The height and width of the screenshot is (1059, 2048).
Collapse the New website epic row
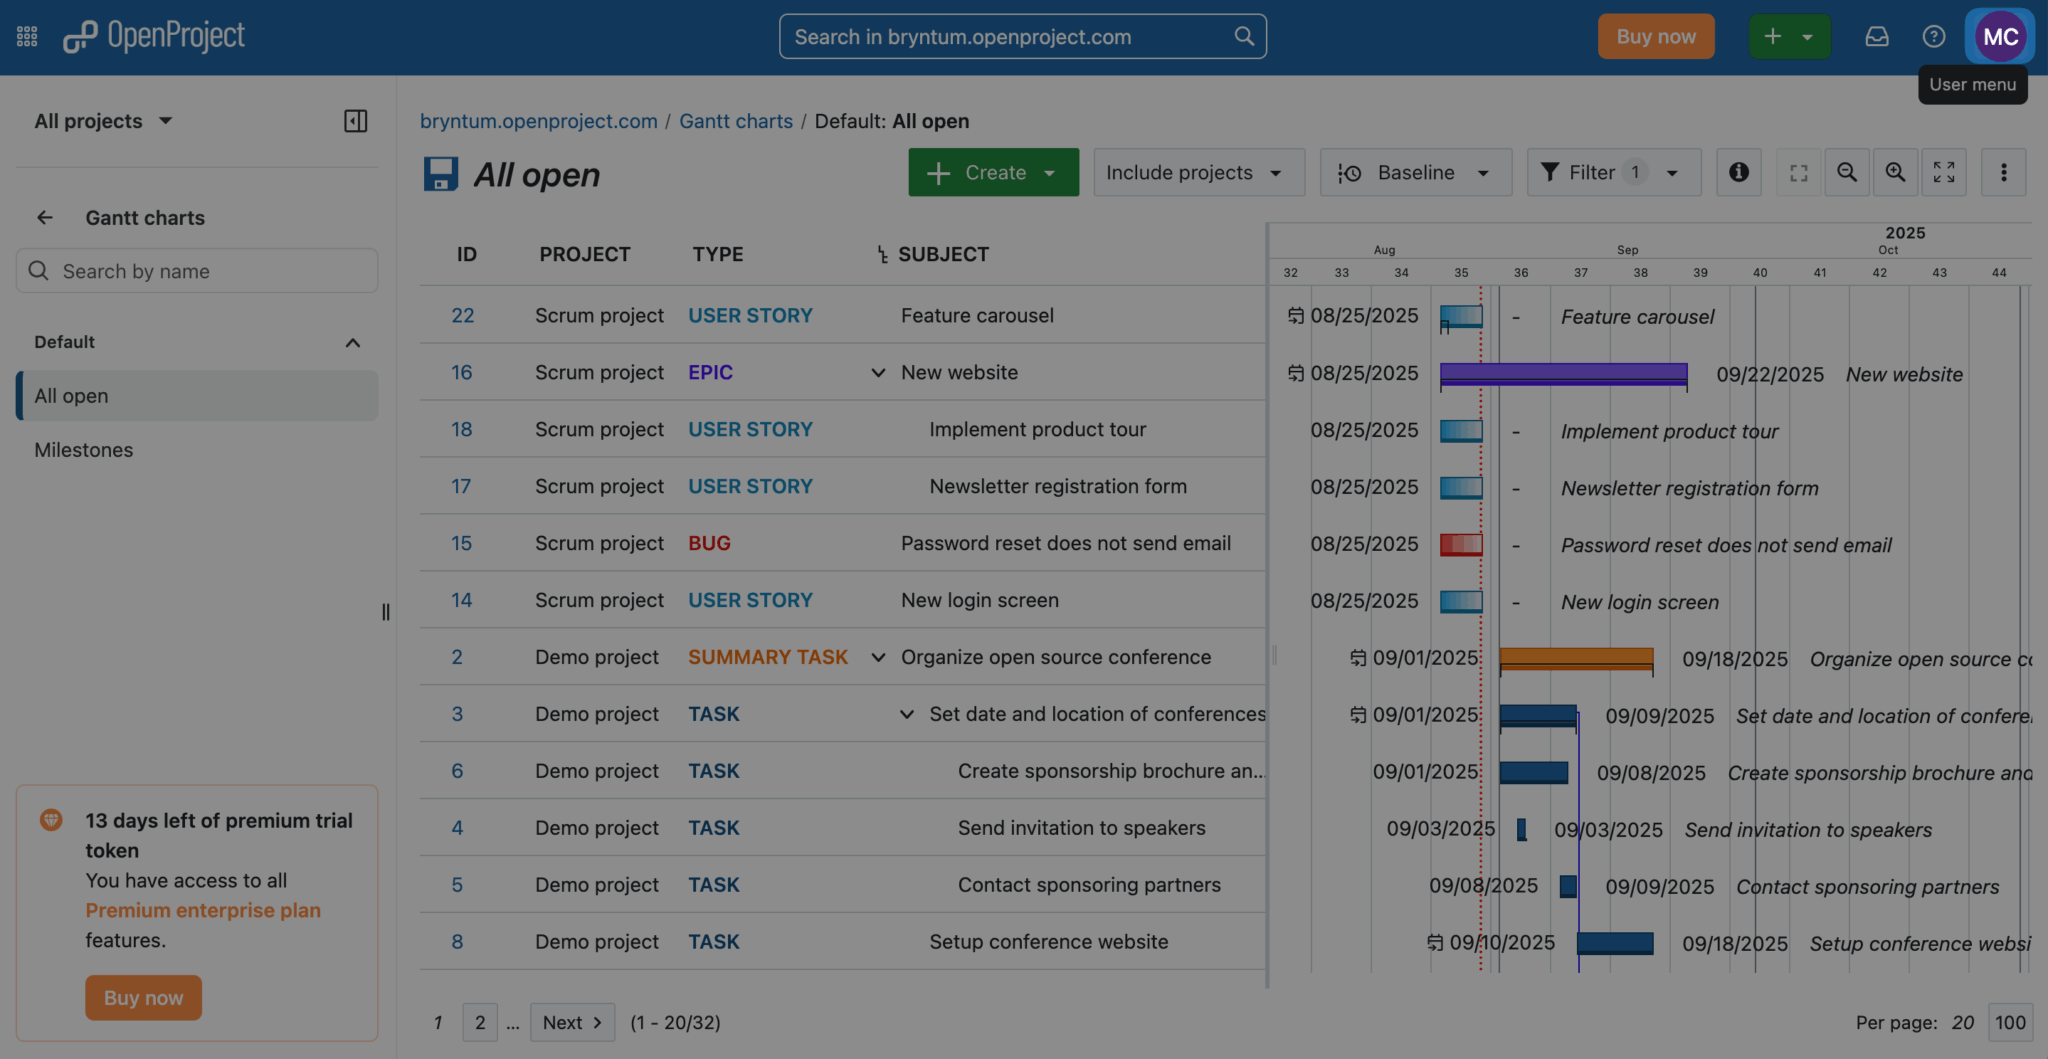point(878,373)
